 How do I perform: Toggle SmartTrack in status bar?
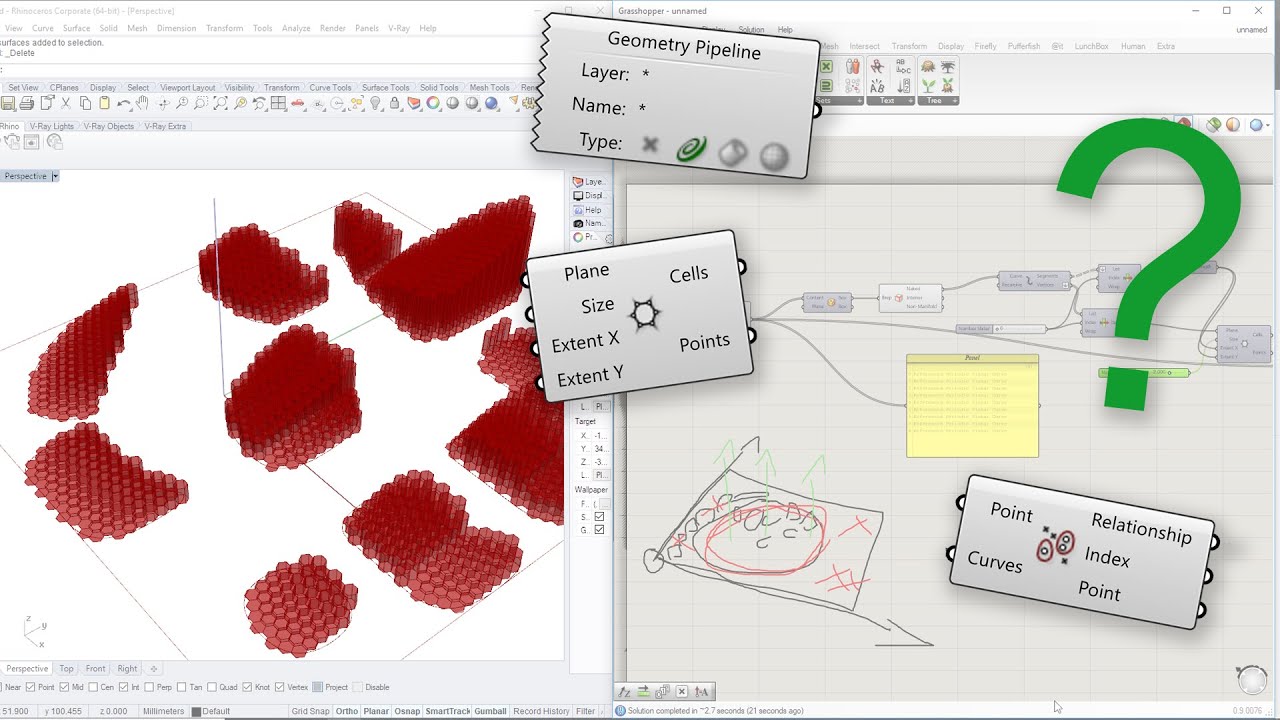pyautogui.click(x=447, y=711)
